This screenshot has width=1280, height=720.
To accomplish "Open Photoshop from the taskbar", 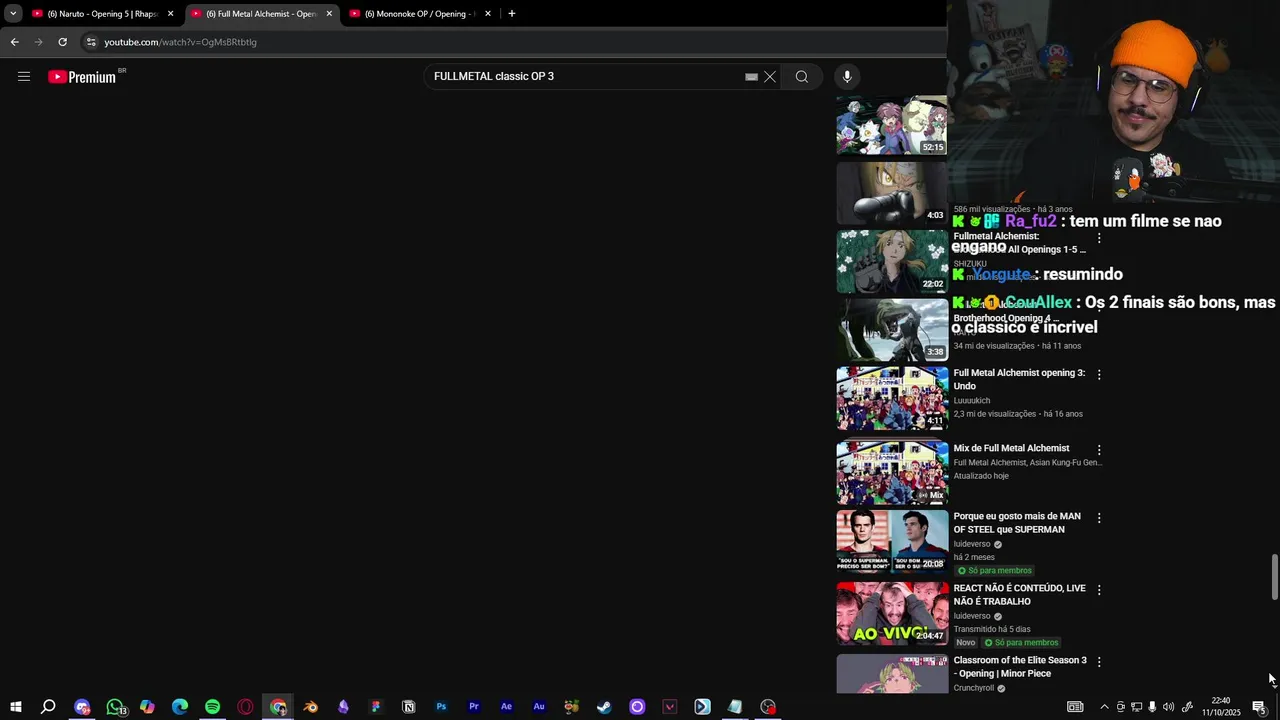I will [441, 707].
